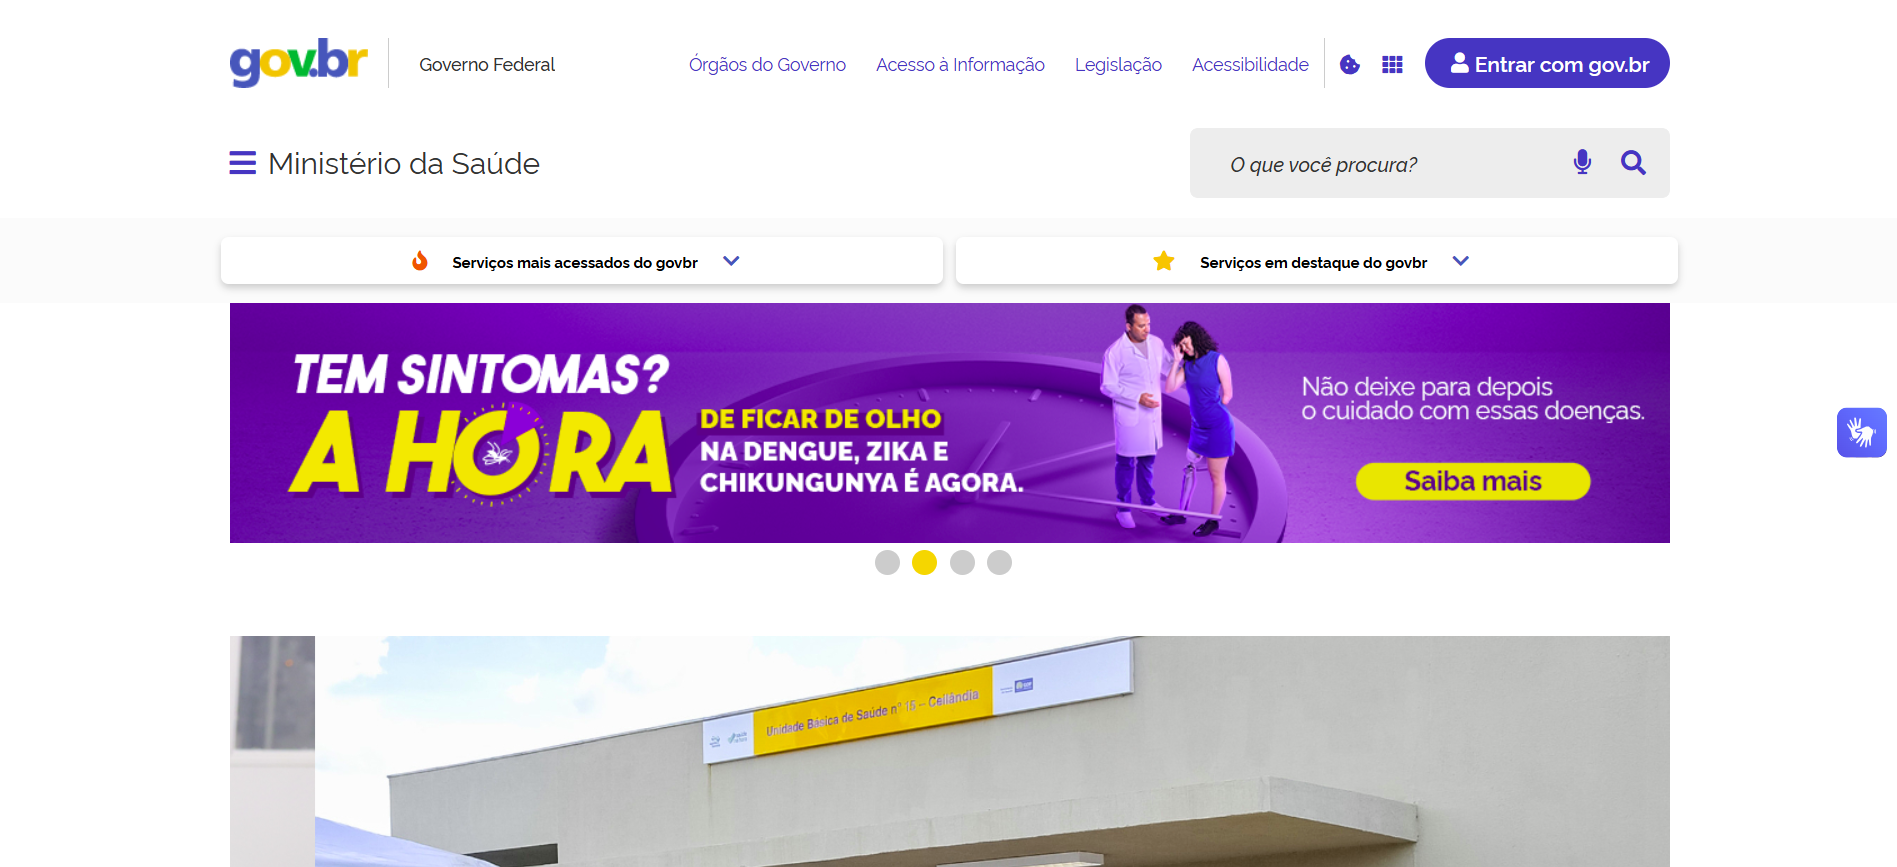Click the yellow Saiba mais button
This screenshot has height=867, width=1897.
(x=1473, y=481)
